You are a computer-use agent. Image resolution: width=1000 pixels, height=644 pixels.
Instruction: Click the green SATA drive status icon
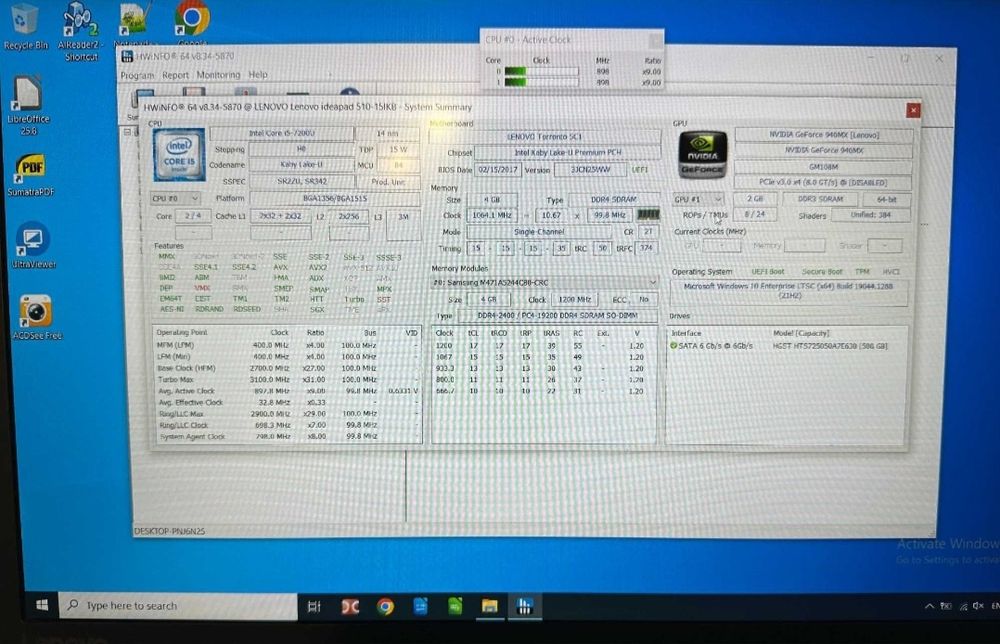click(x=673, y=346)
